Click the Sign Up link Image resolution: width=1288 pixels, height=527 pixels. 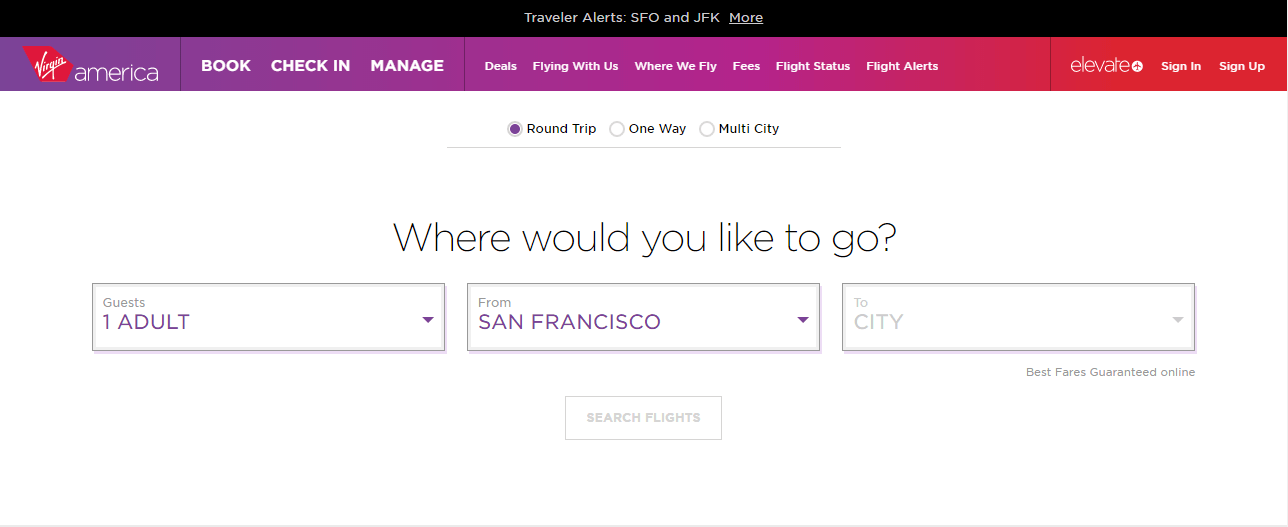coord(1242,66)
